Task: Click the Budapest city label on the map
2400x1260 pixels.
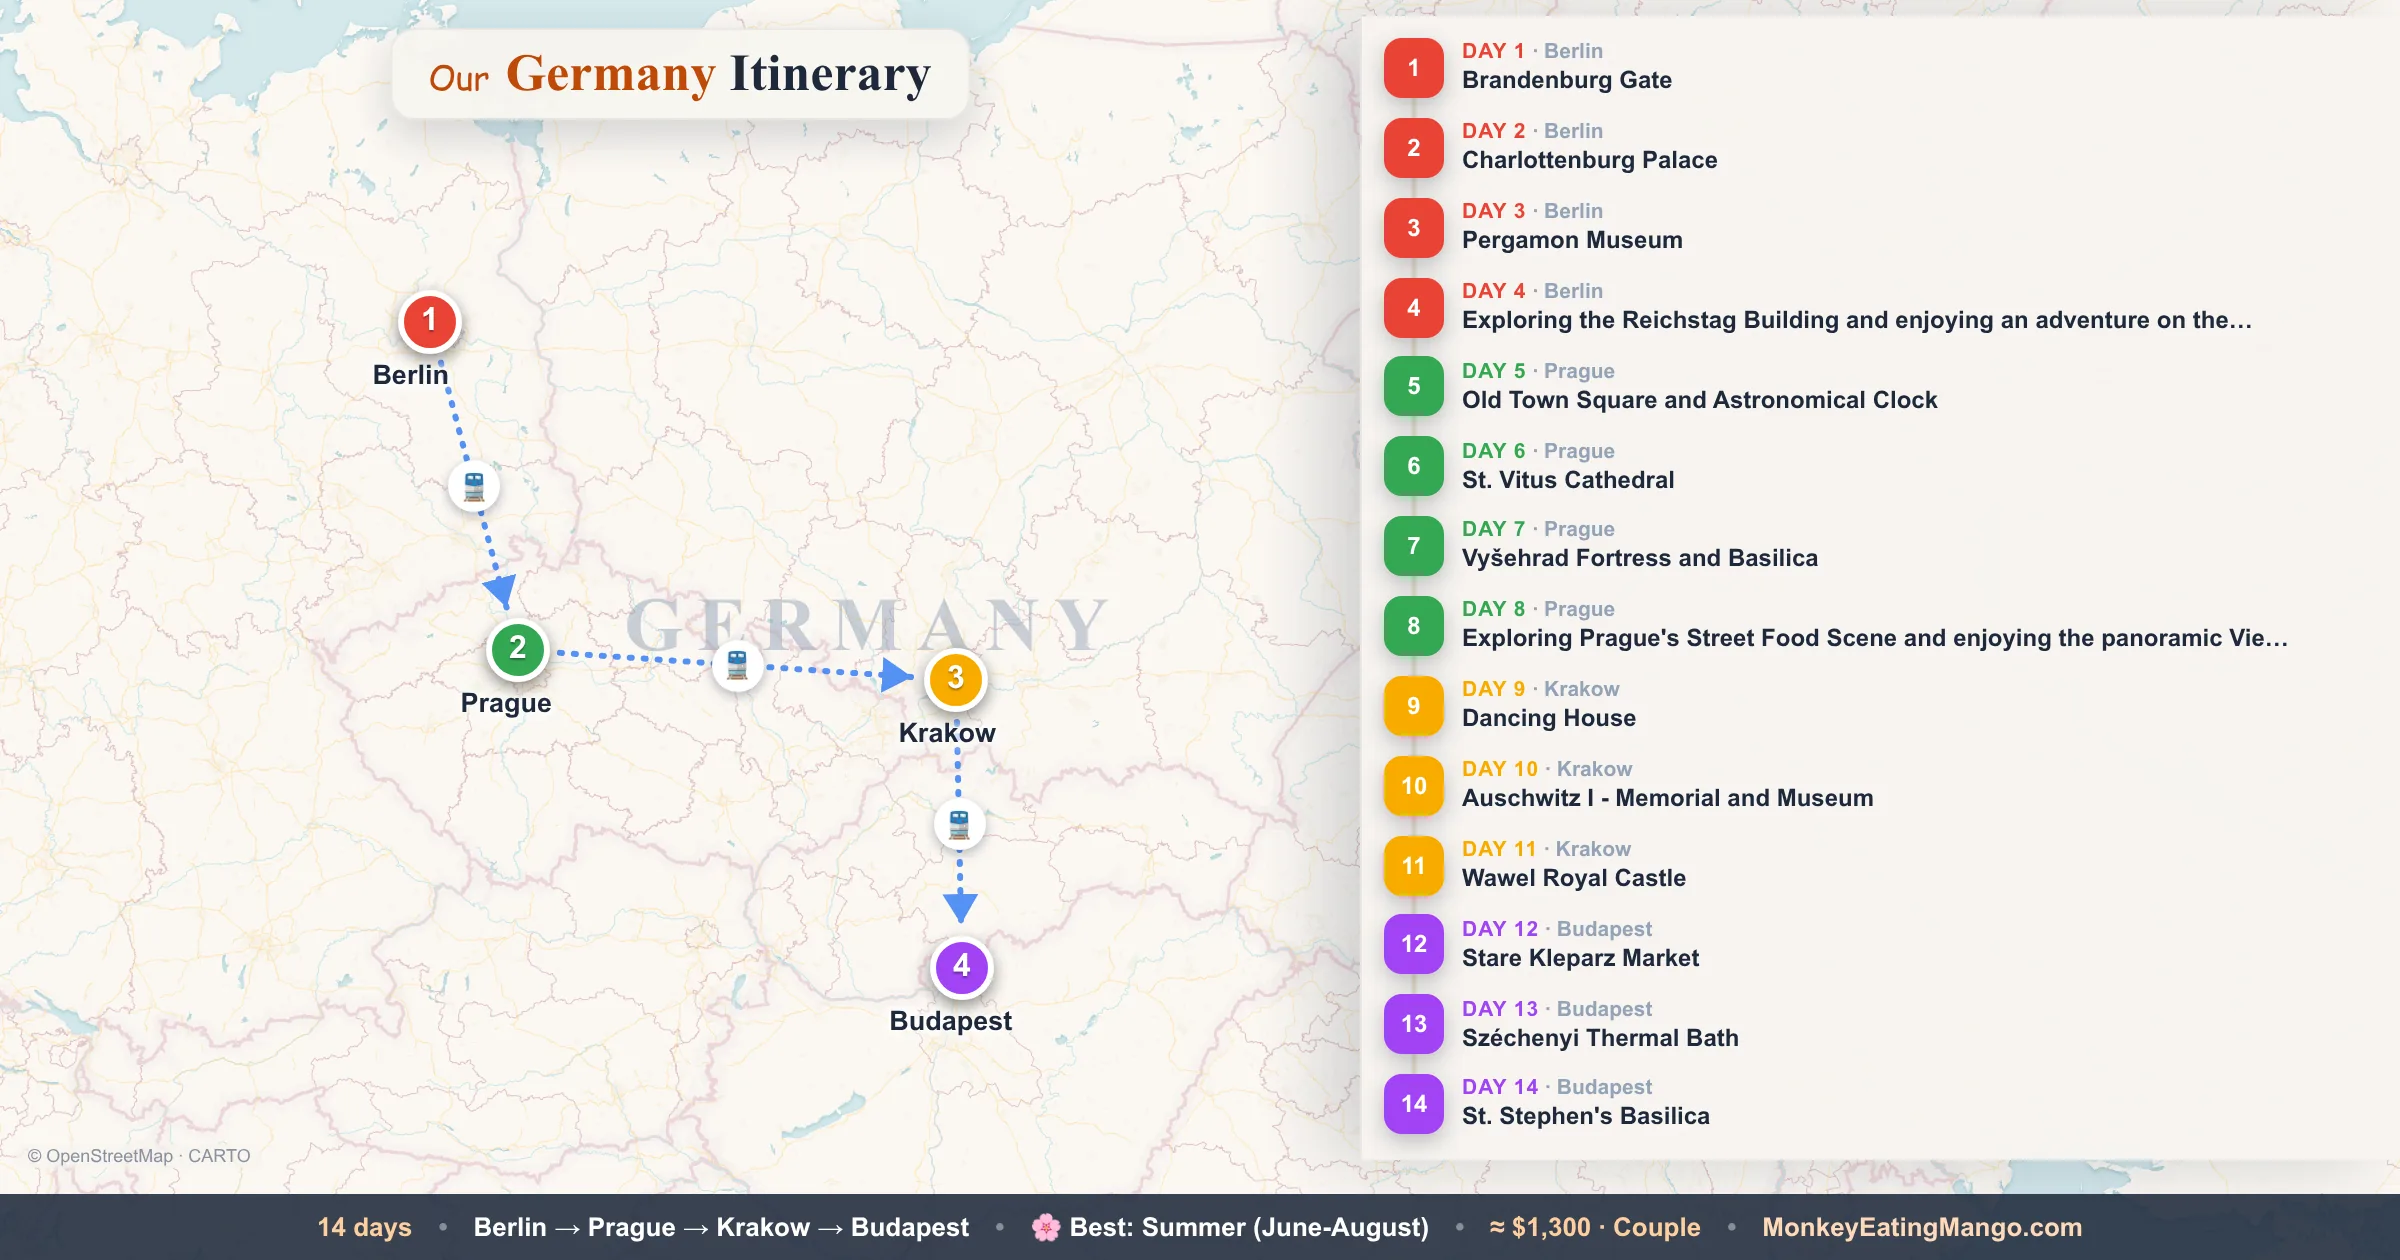Action: click(x=950, y=1021)
